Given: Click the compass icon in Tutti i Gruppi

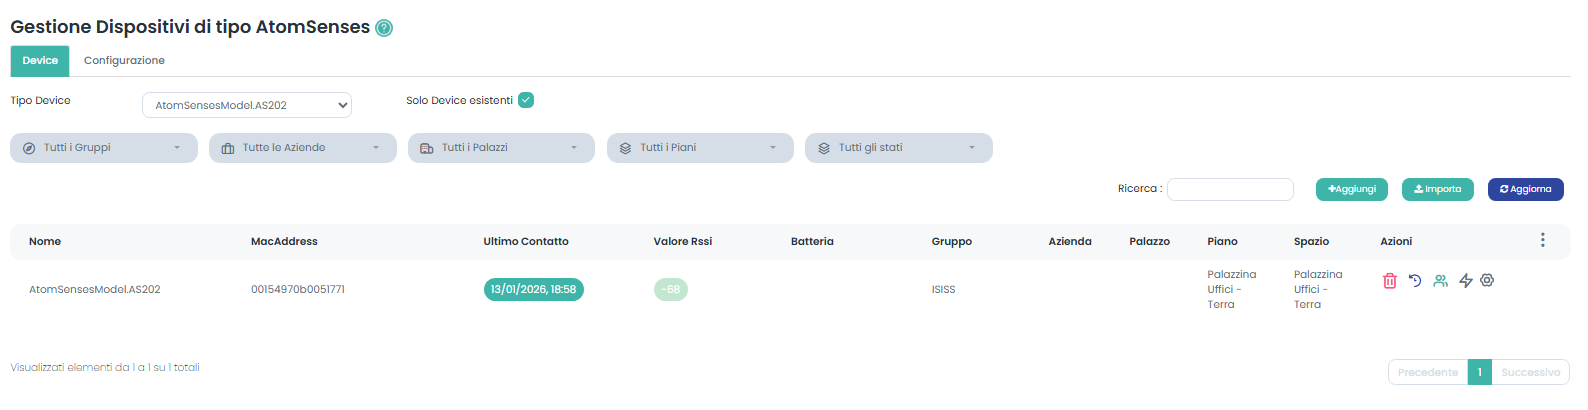Looking at the screenshot, I should point(29,148).
